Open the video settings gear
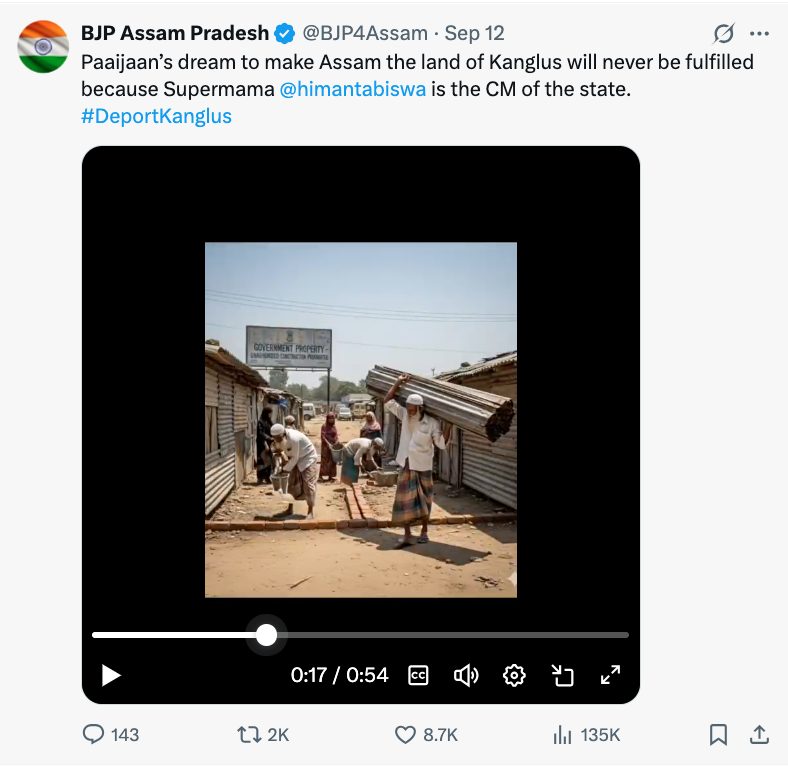The height and width of the screenshot is (766, 788). click(514, 675)
